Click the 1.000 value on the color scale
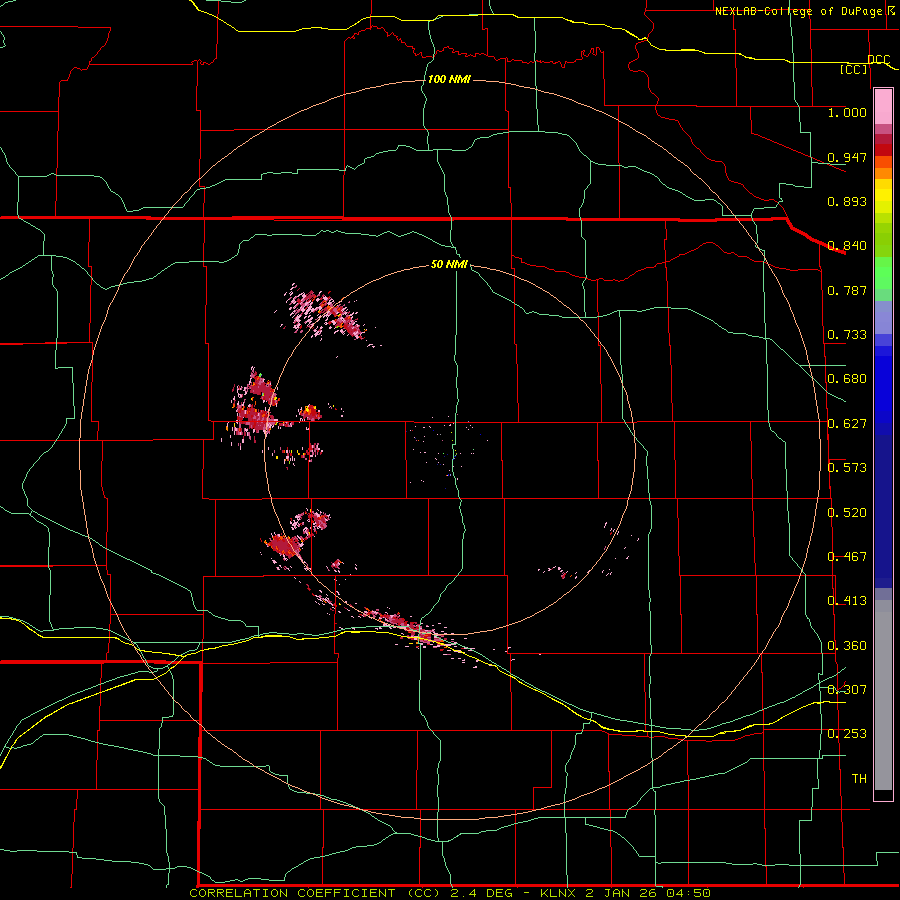This screenshot has width=900, height=900. click(x=847, y=112)
